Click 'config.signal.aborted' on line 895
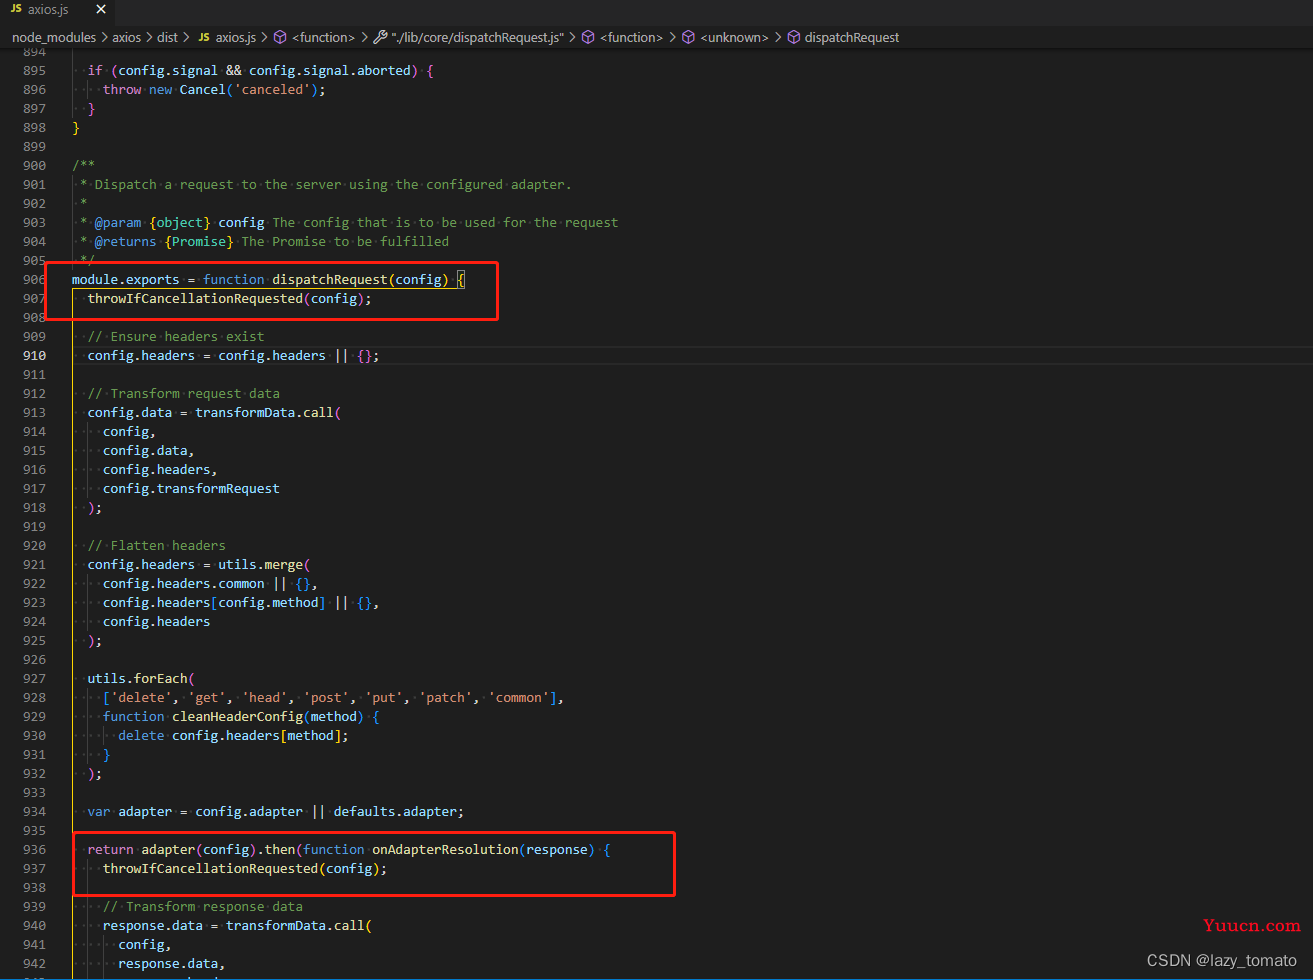This screenshot has height=980, width=1313. tap(330, 70)
